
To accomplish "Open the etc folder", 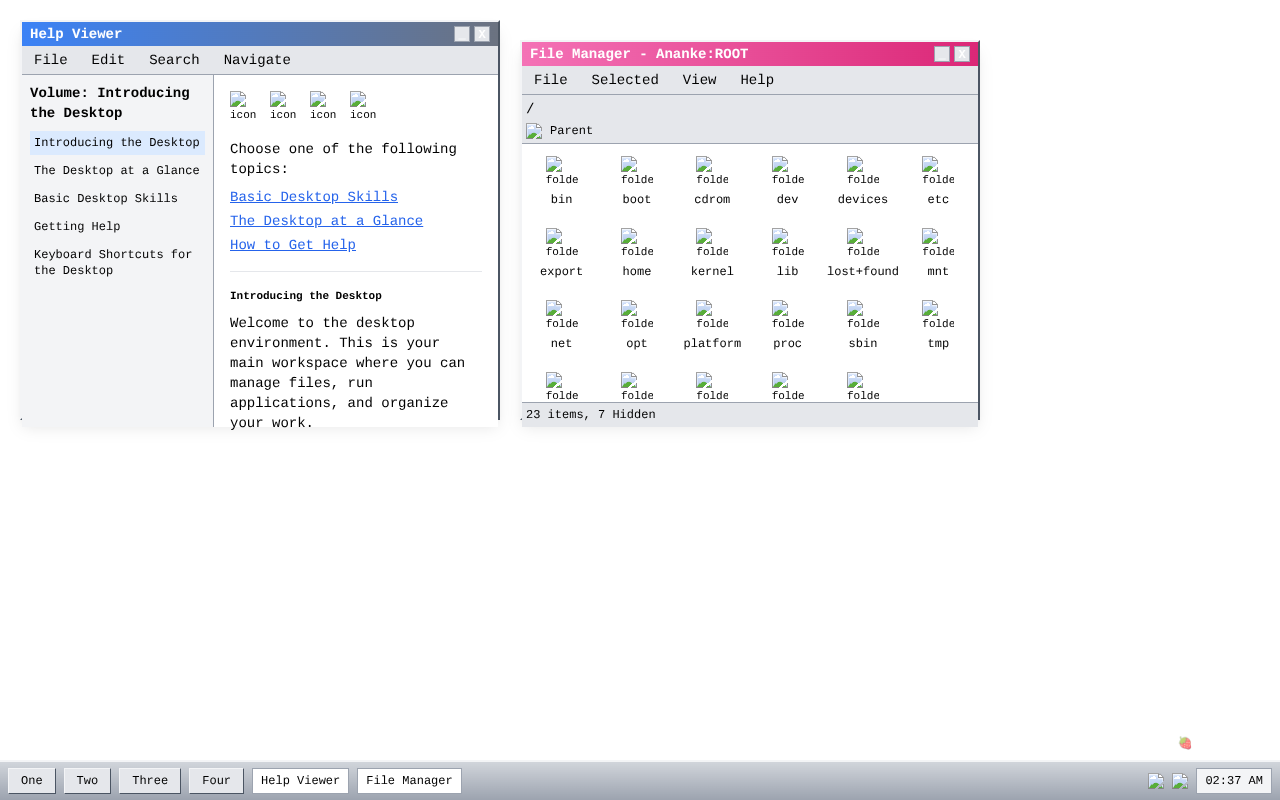I will [x=937, y=181].
